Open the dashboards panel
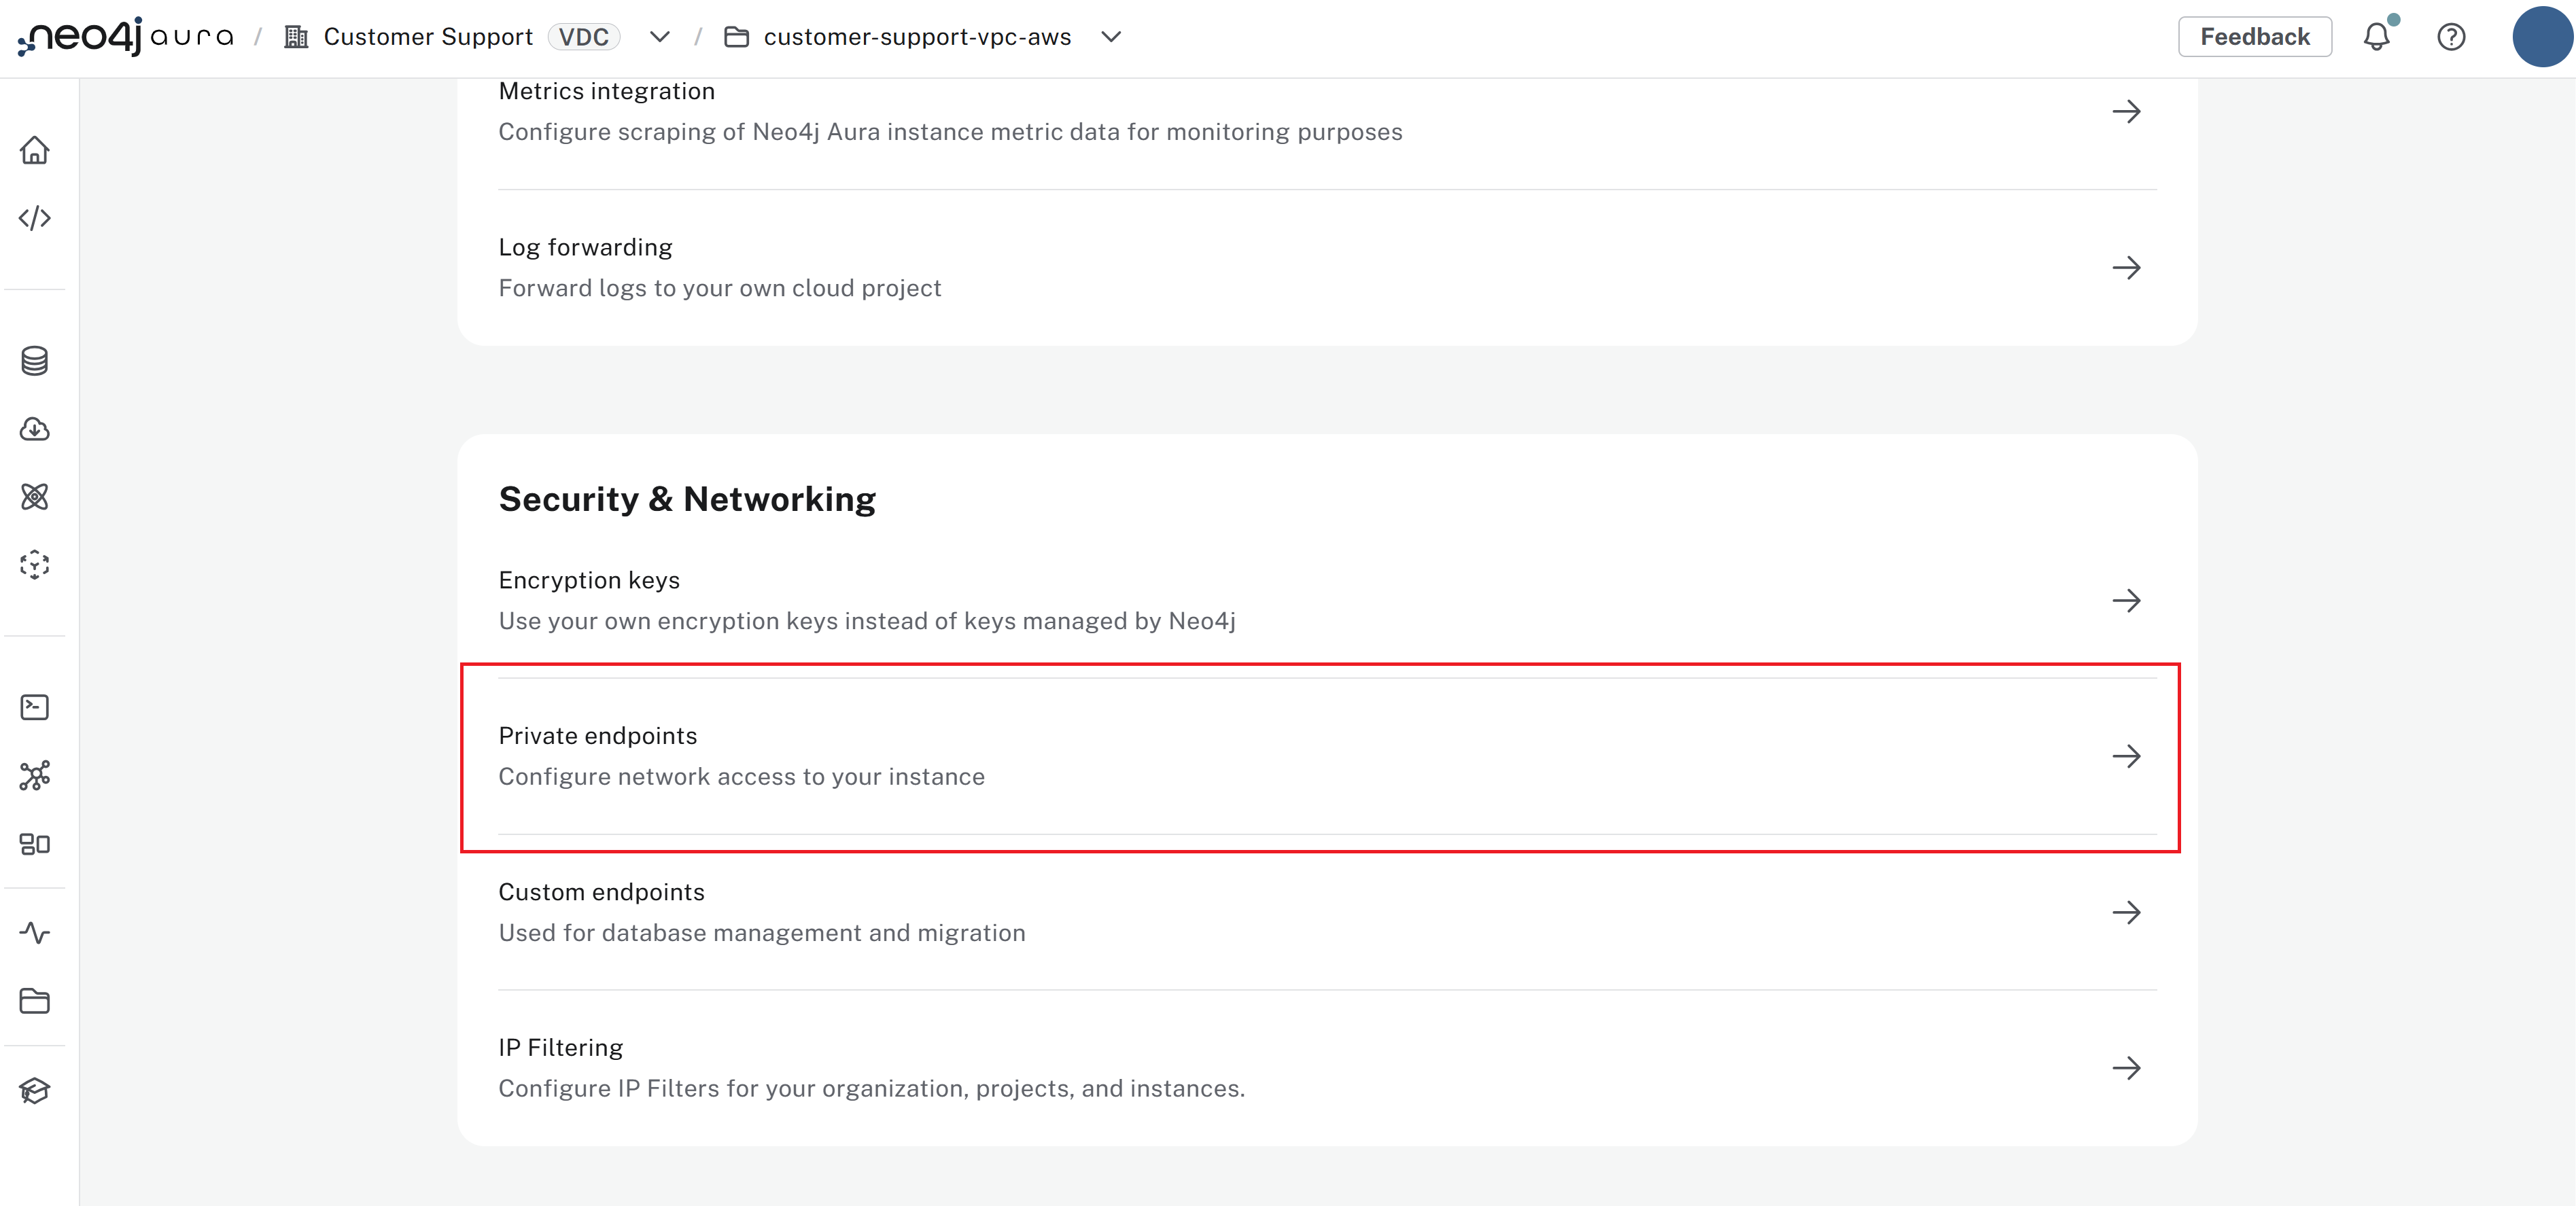Image resolution: width=2576 pixels, height=1206 pixels. coord(35,843)
